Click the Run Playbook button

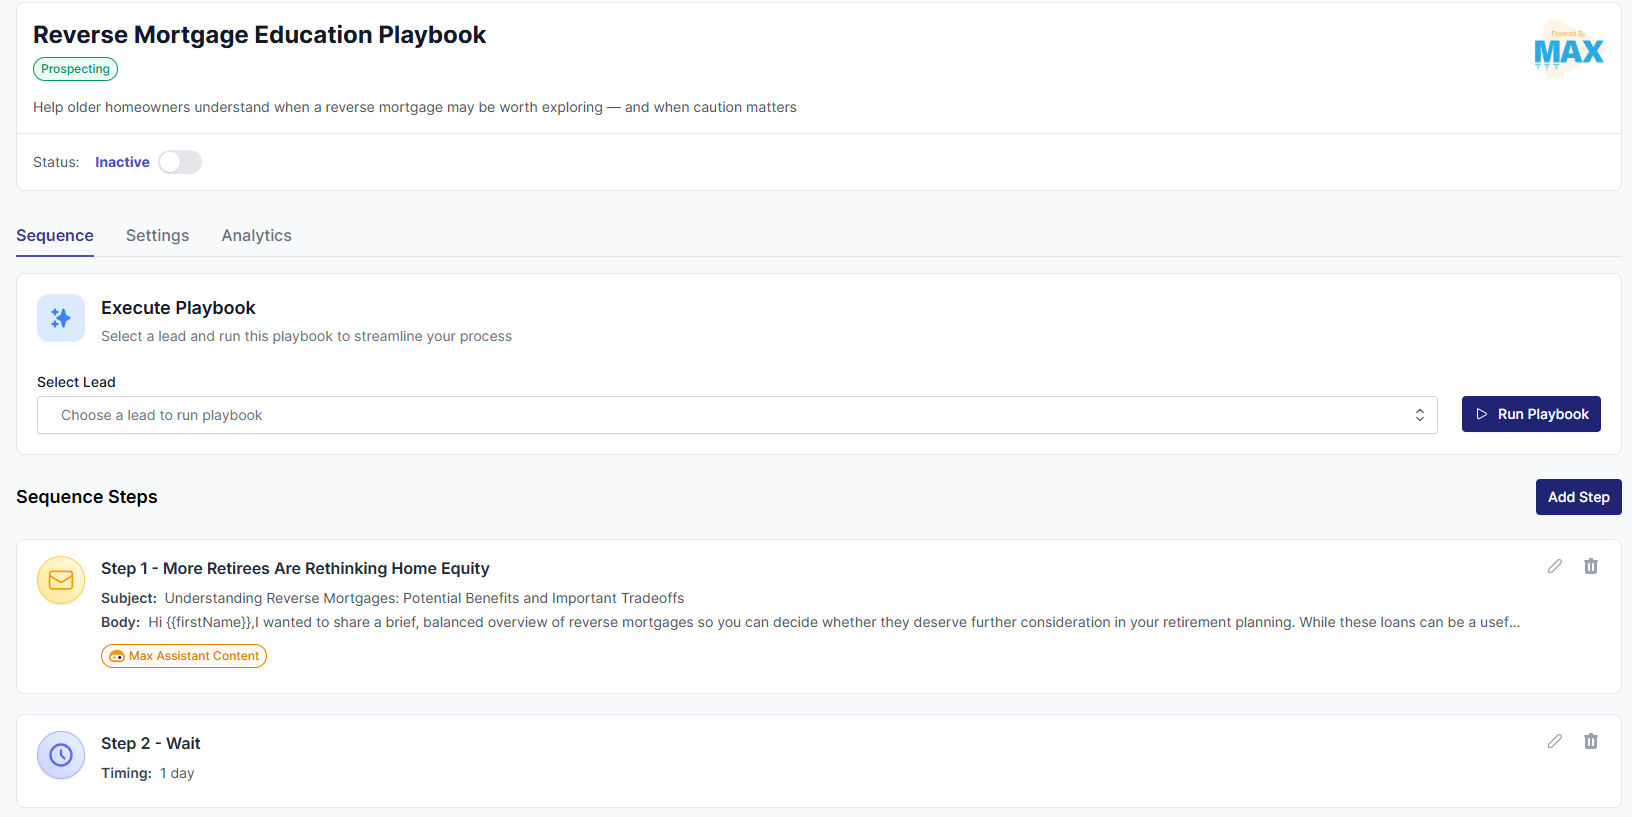coord(1531,414)
